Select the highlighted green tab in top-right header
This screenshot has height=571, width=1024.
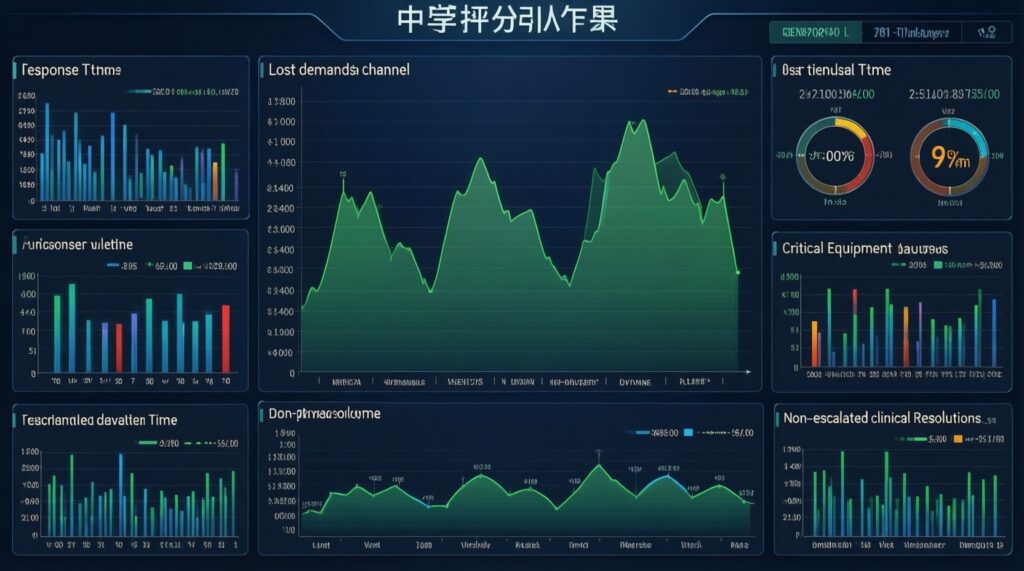tap(814, 33)
